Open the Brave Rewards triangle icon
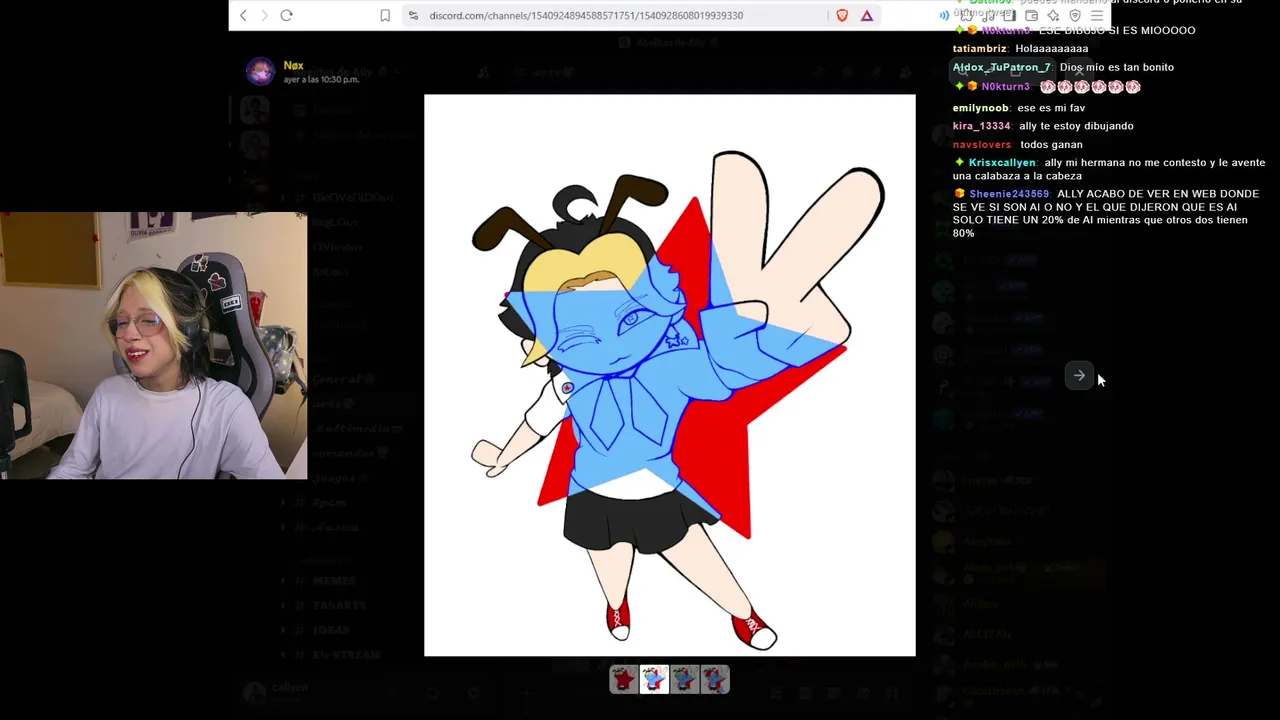The width and height of the screenshot is (1280, 720). click(867, 15)
